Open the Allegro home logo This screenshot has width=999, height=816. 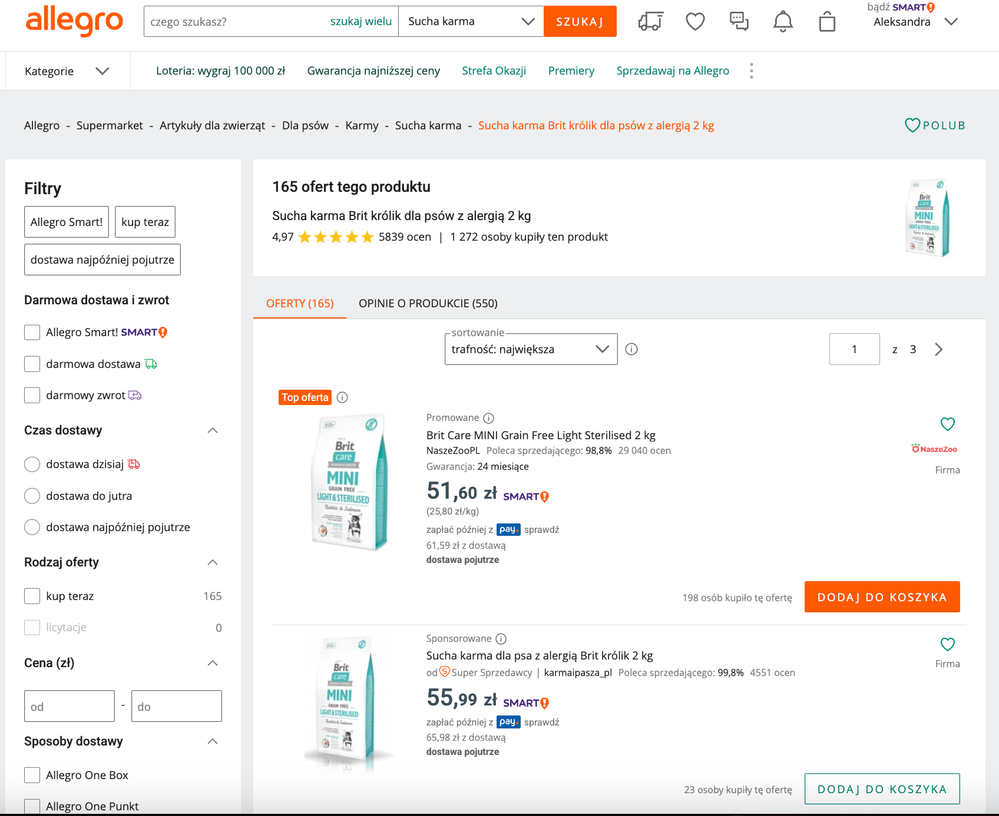point(74,21)
